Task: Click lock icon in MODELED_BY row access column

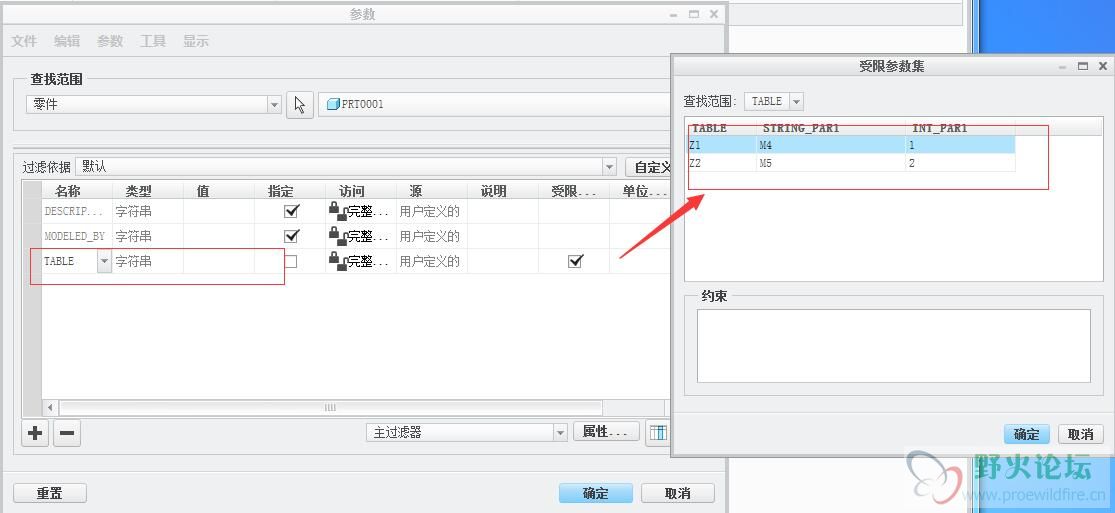Action: click(337, 236)
